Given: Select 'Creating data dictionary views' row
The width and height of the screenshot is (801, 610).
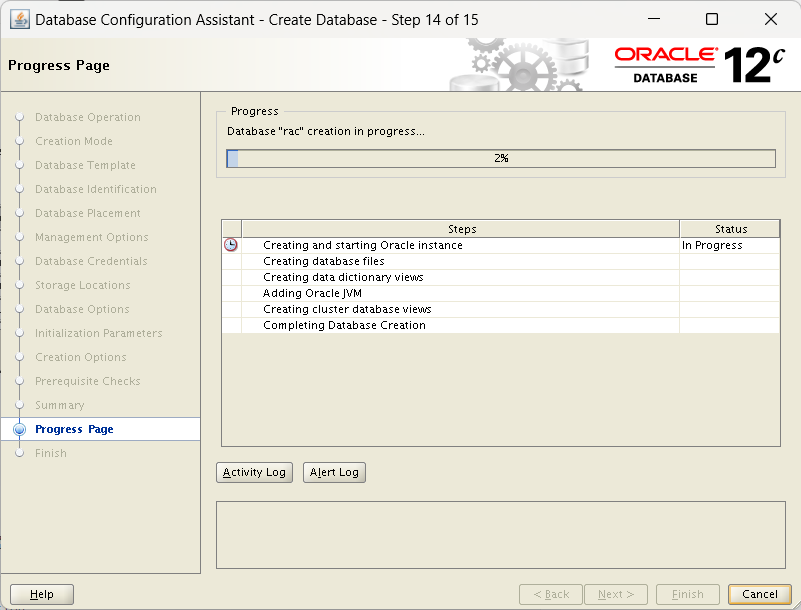Looking at the screenshot, I should 501,277.
